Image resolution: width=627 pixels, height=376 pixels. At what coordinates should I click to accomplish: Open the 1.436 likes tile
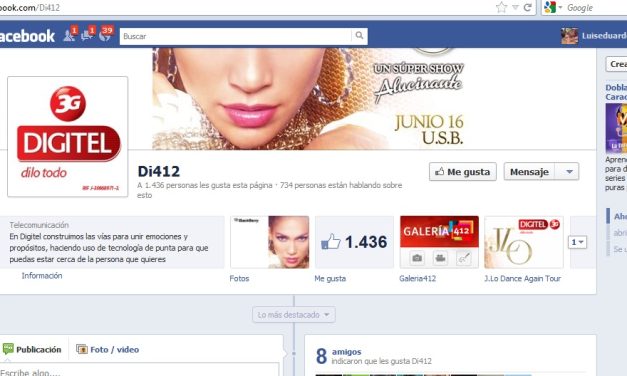[x=354, y=242]
